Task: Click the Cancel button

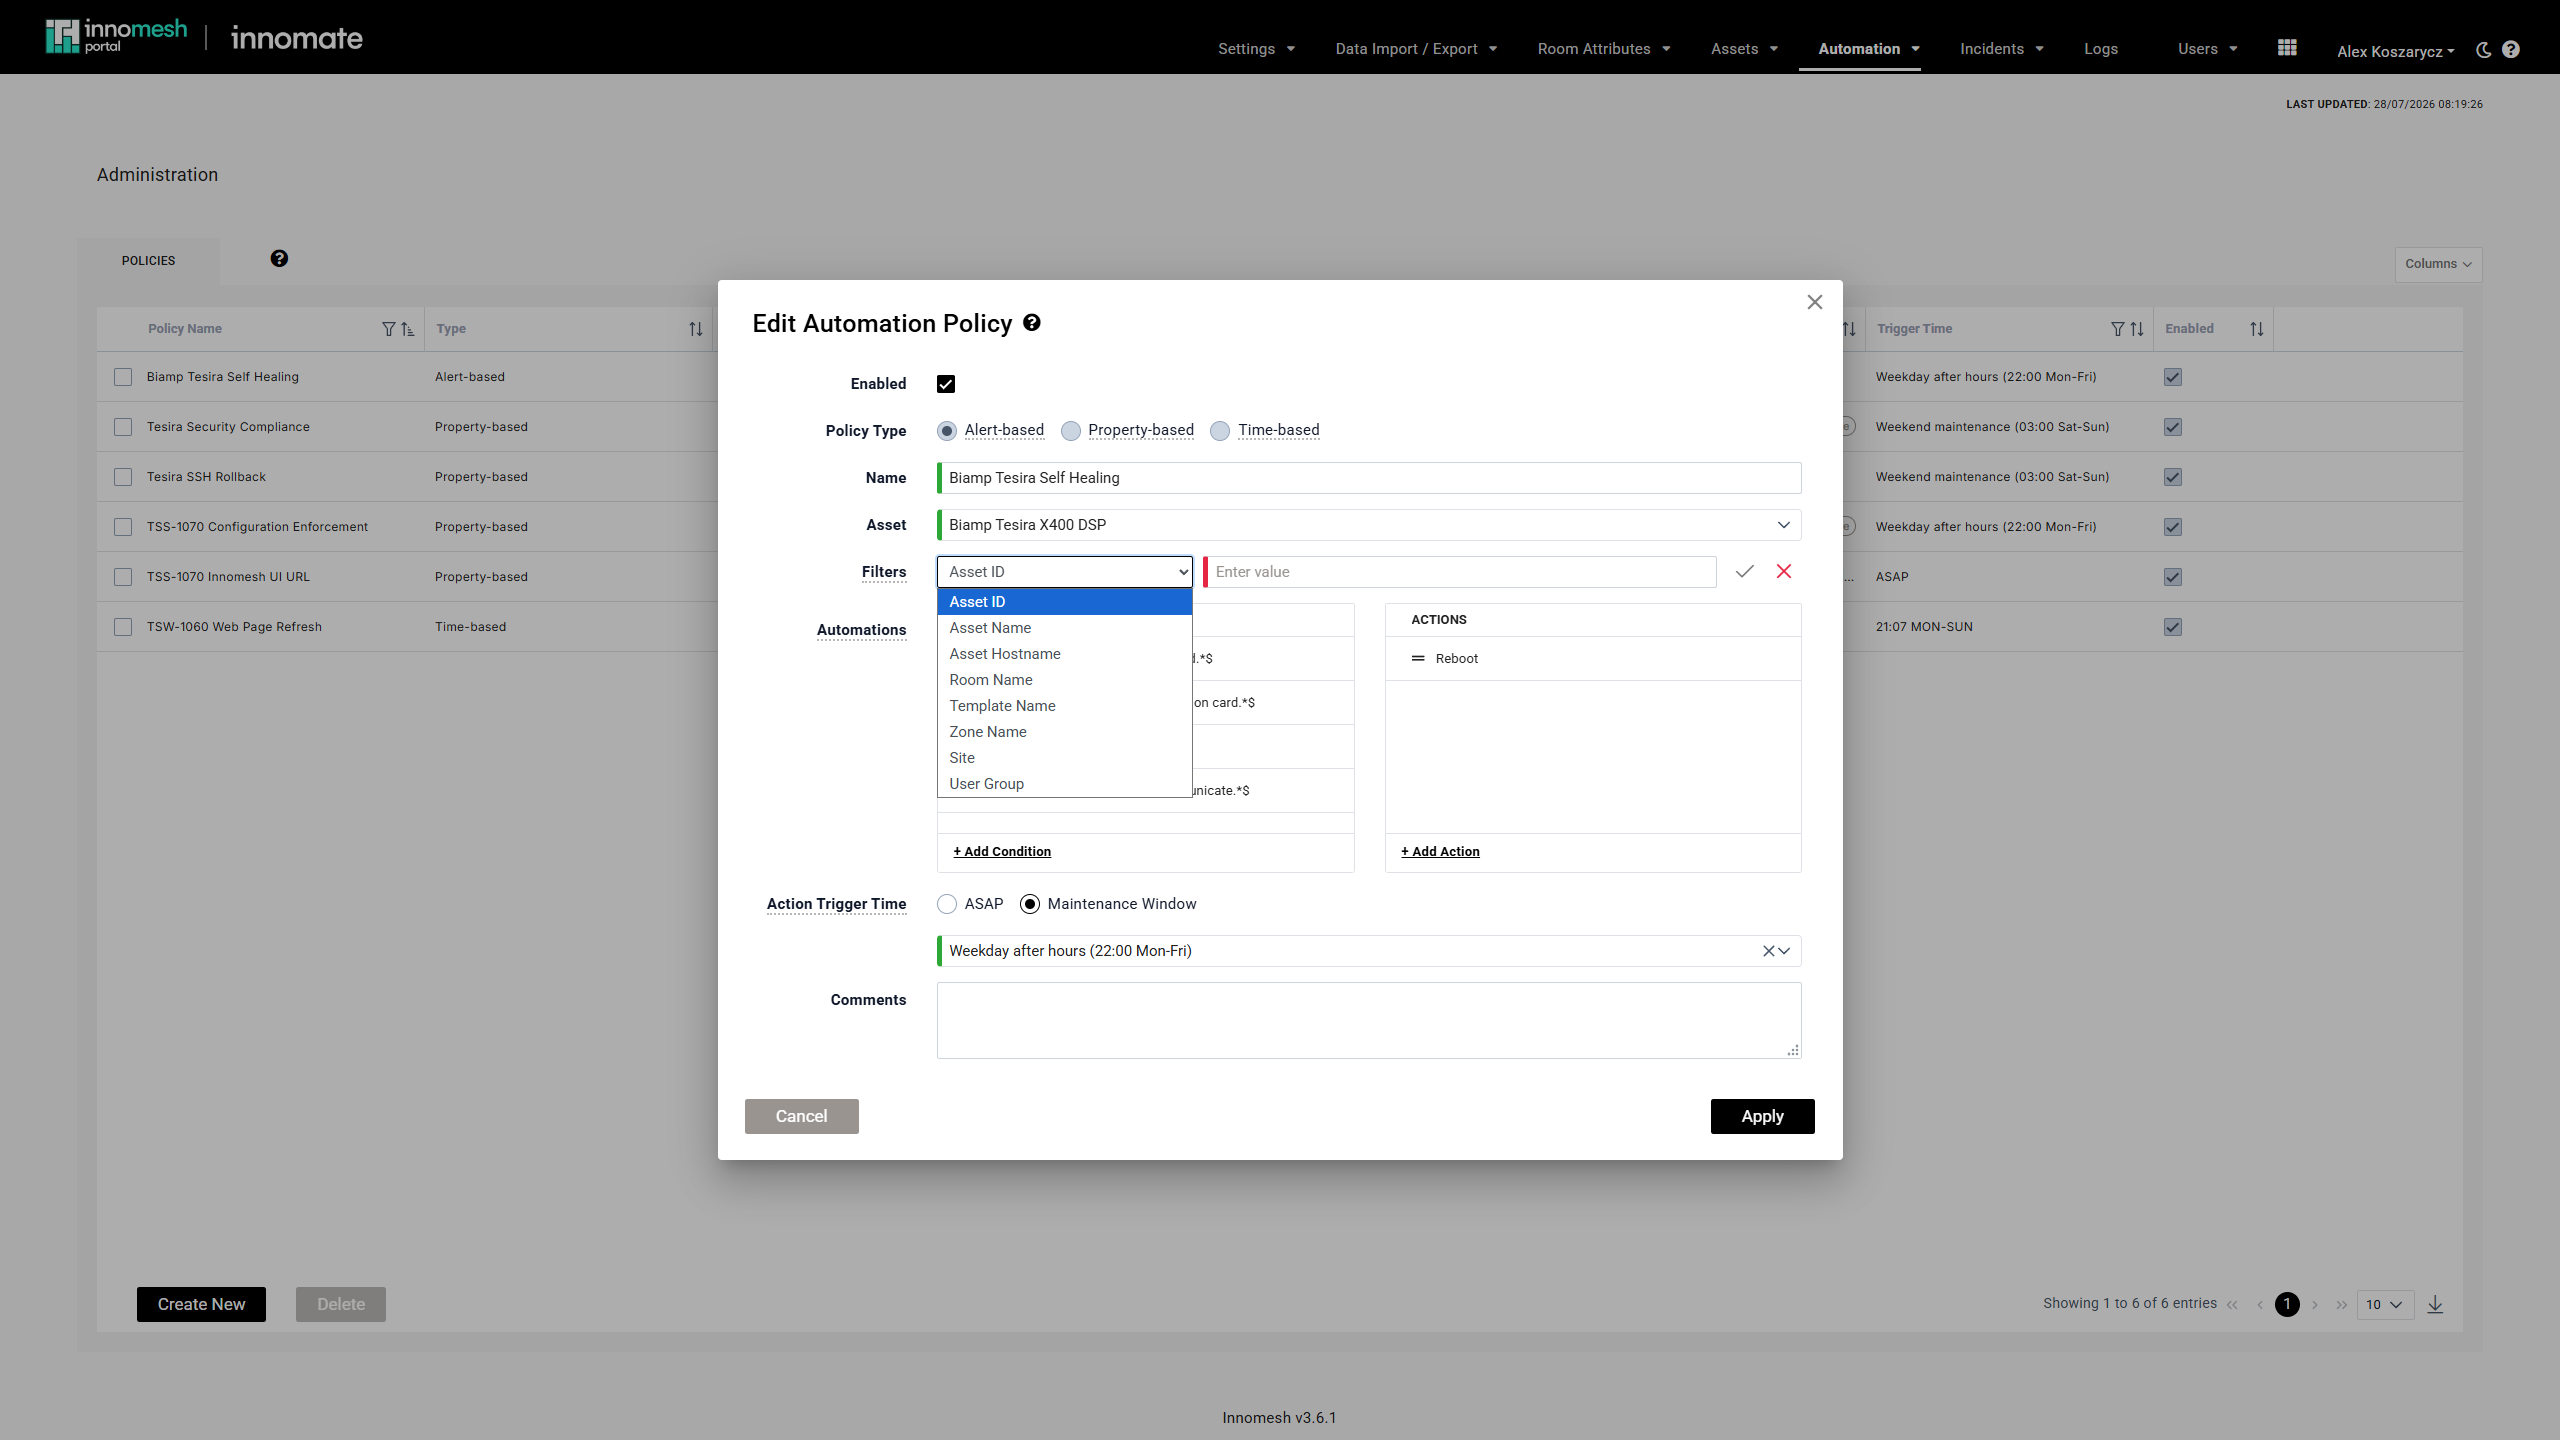Action: pyautogui.click(x=801, y=1116)
